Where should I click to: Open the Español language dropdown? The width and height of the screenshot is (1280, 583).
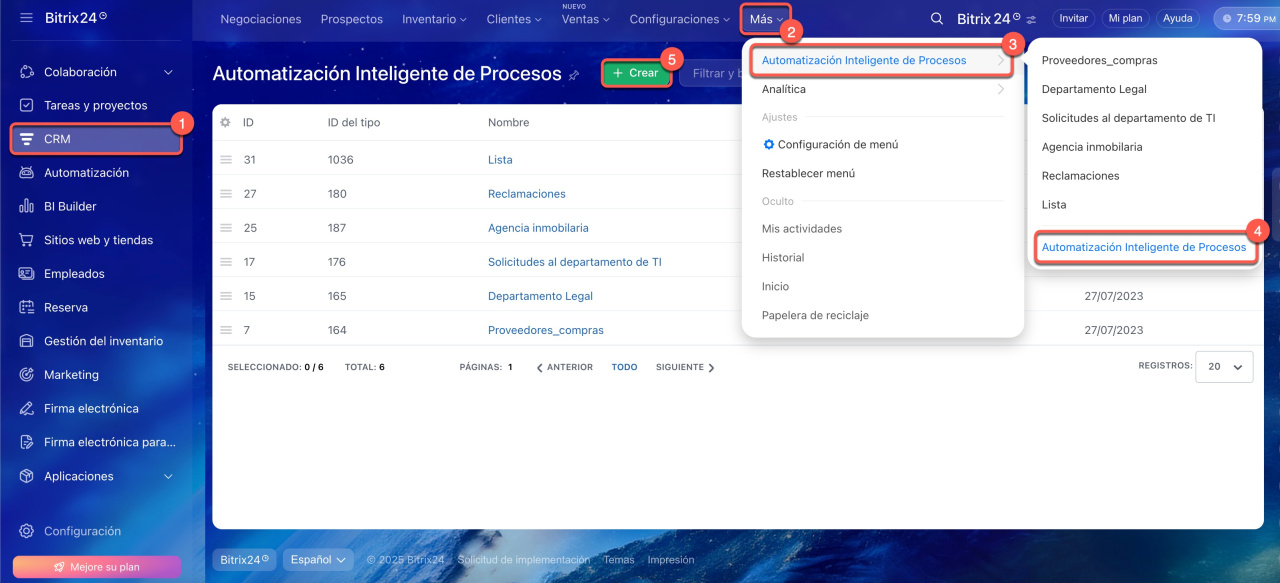click(x=318, y=560)
